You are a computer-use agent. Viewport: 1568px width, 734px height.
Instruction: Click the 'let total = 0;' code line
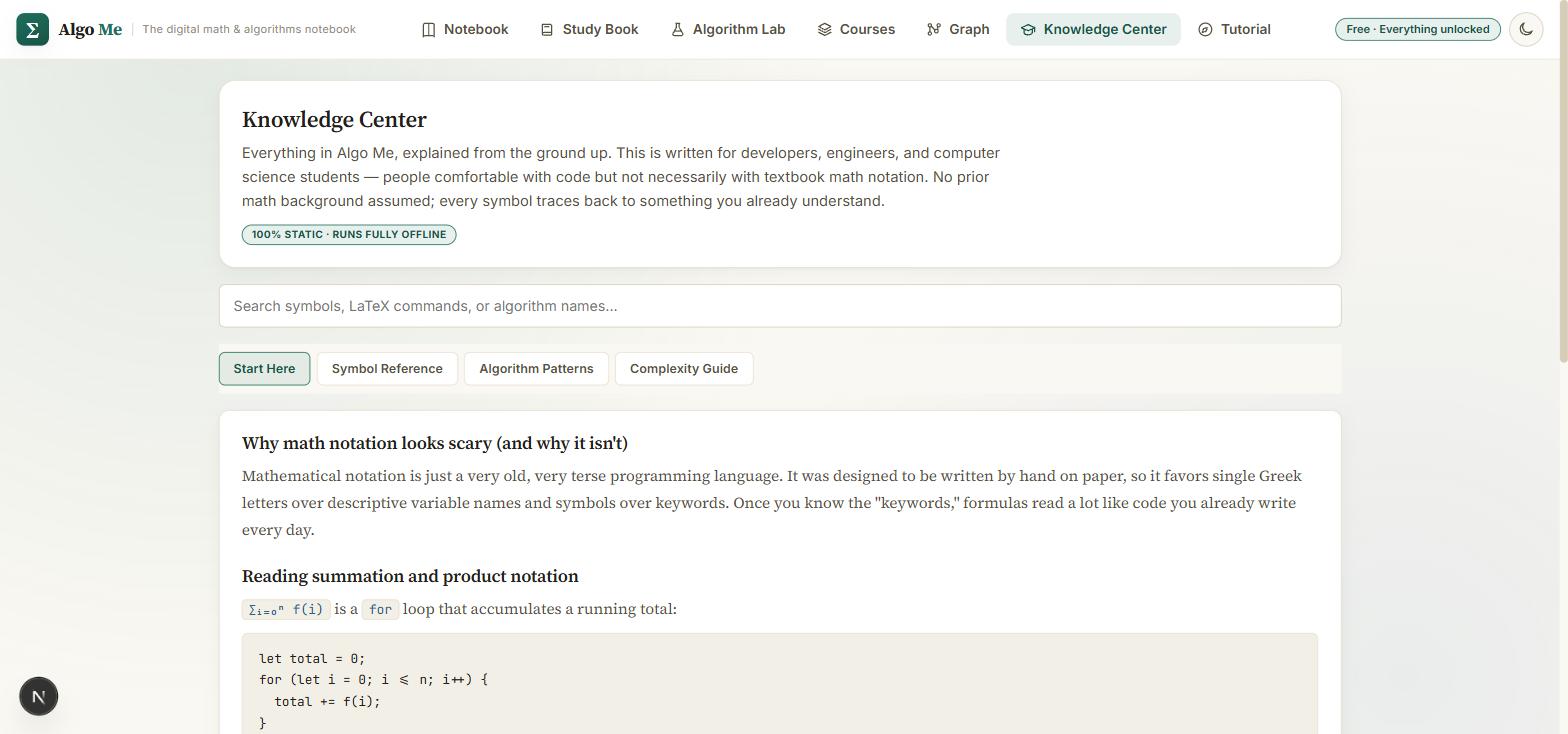click(312, 658)
